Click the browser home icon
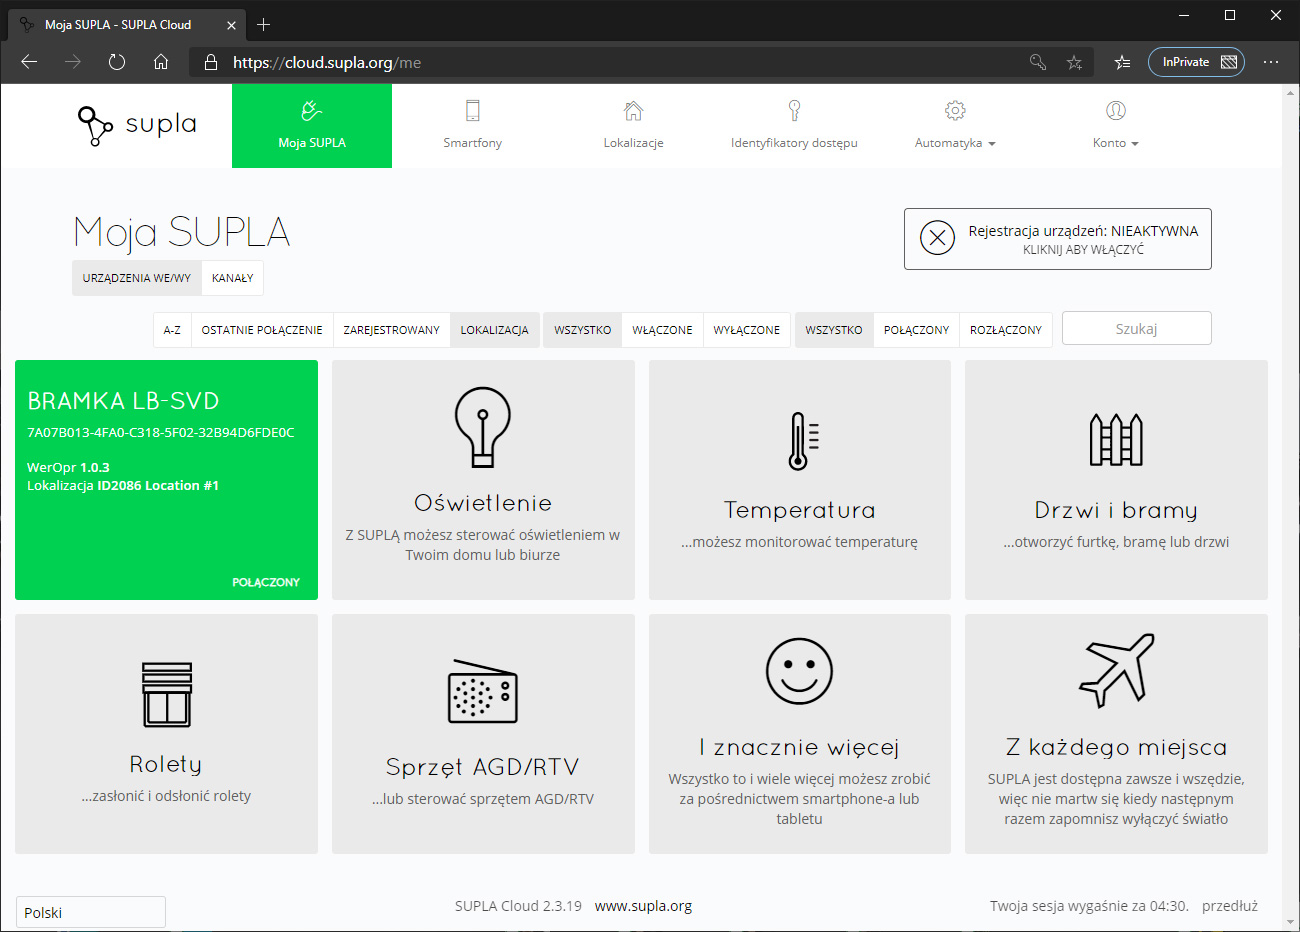The image size is (1300, 932). pyautogui.click(x=161, y=62)
